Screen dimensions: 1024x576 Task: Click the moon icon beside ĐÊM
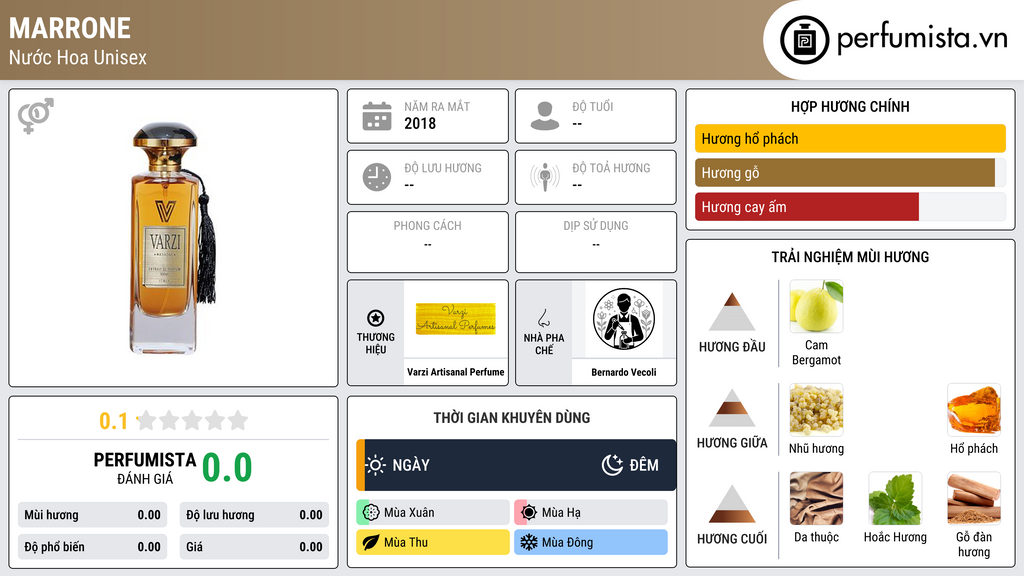coord(612,465)
